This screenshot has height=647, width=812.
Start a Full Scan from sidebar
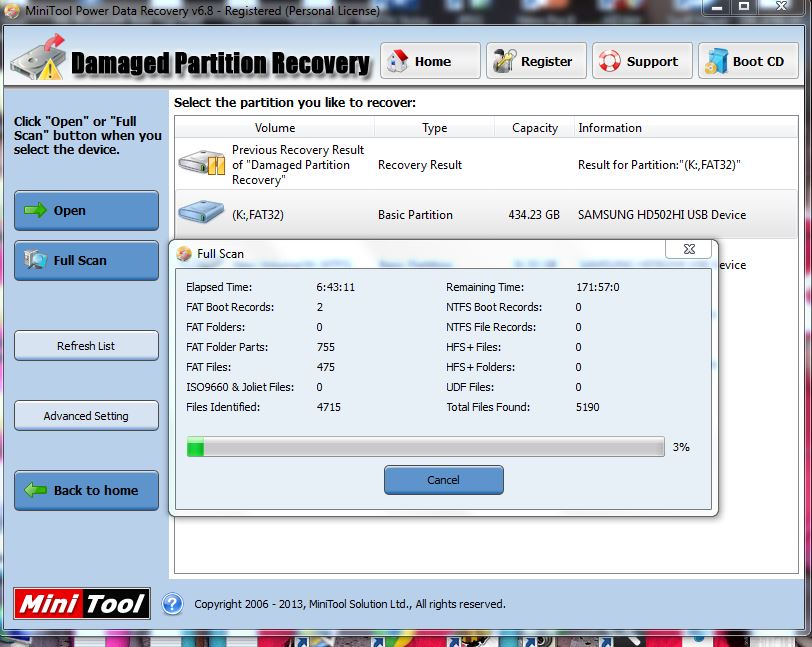86,260
